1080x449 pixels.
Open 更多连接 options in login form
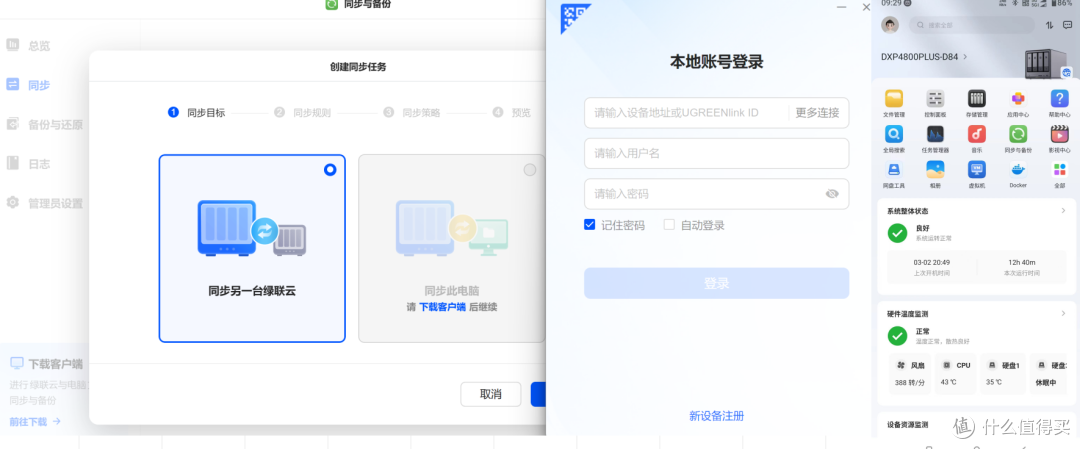(x=818, y=113)
